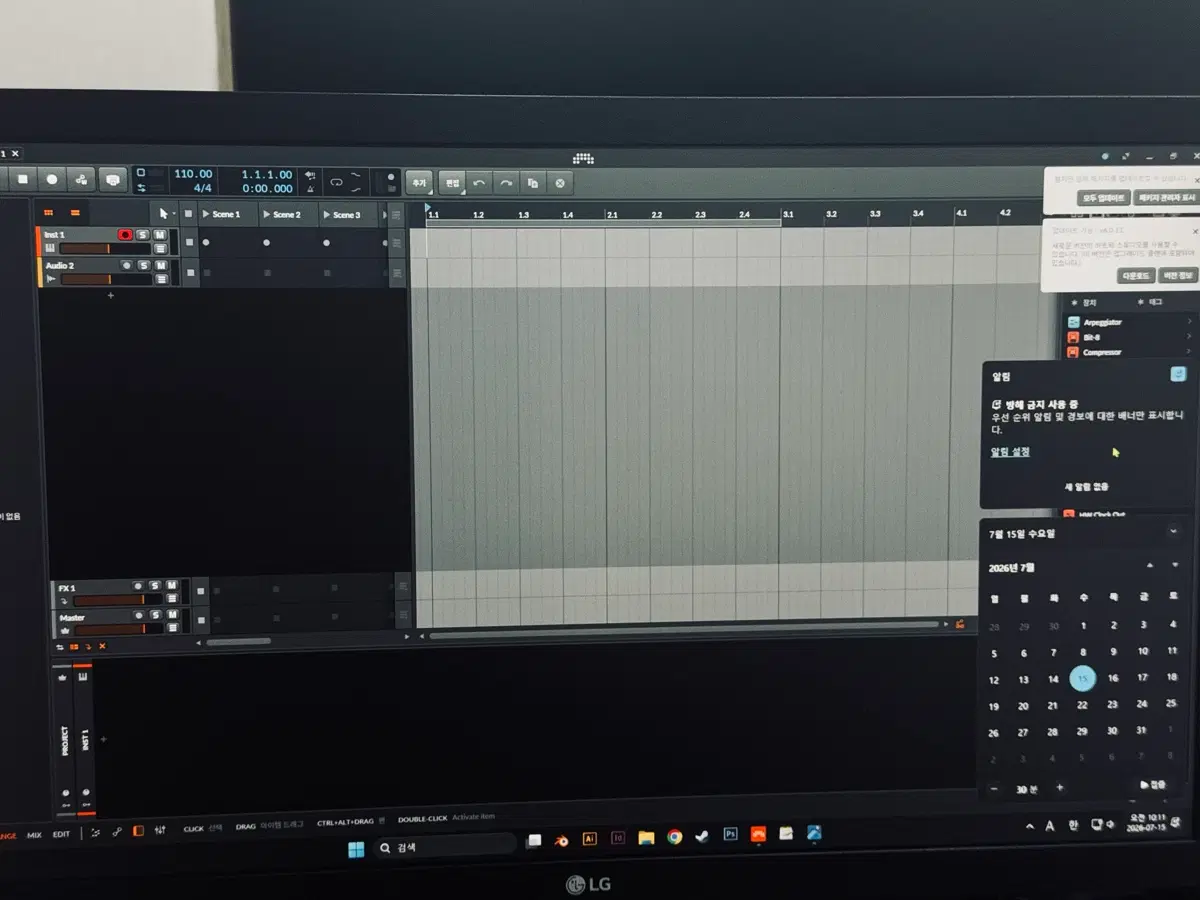Click the 추가 button in the toolbar

pos(419,183)
